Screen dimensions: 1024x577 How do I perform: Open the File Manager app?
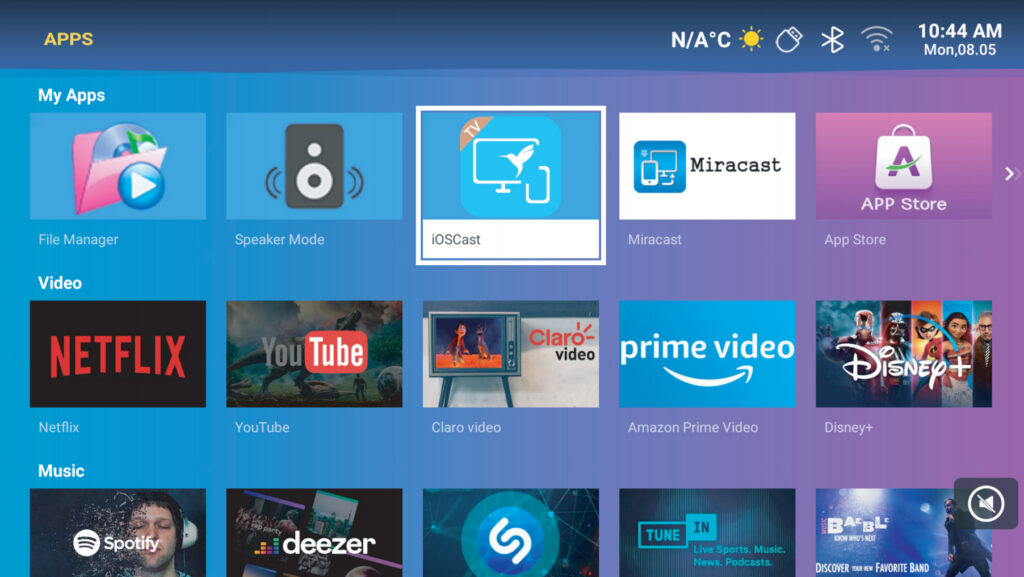point(118,166)
